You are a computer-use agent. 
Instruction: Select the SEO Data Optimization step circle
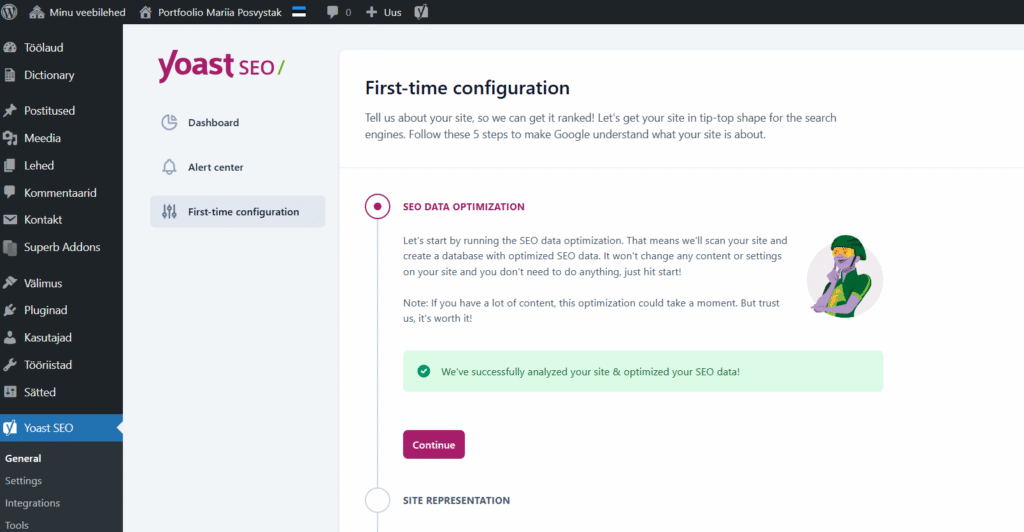pos(377,207)
